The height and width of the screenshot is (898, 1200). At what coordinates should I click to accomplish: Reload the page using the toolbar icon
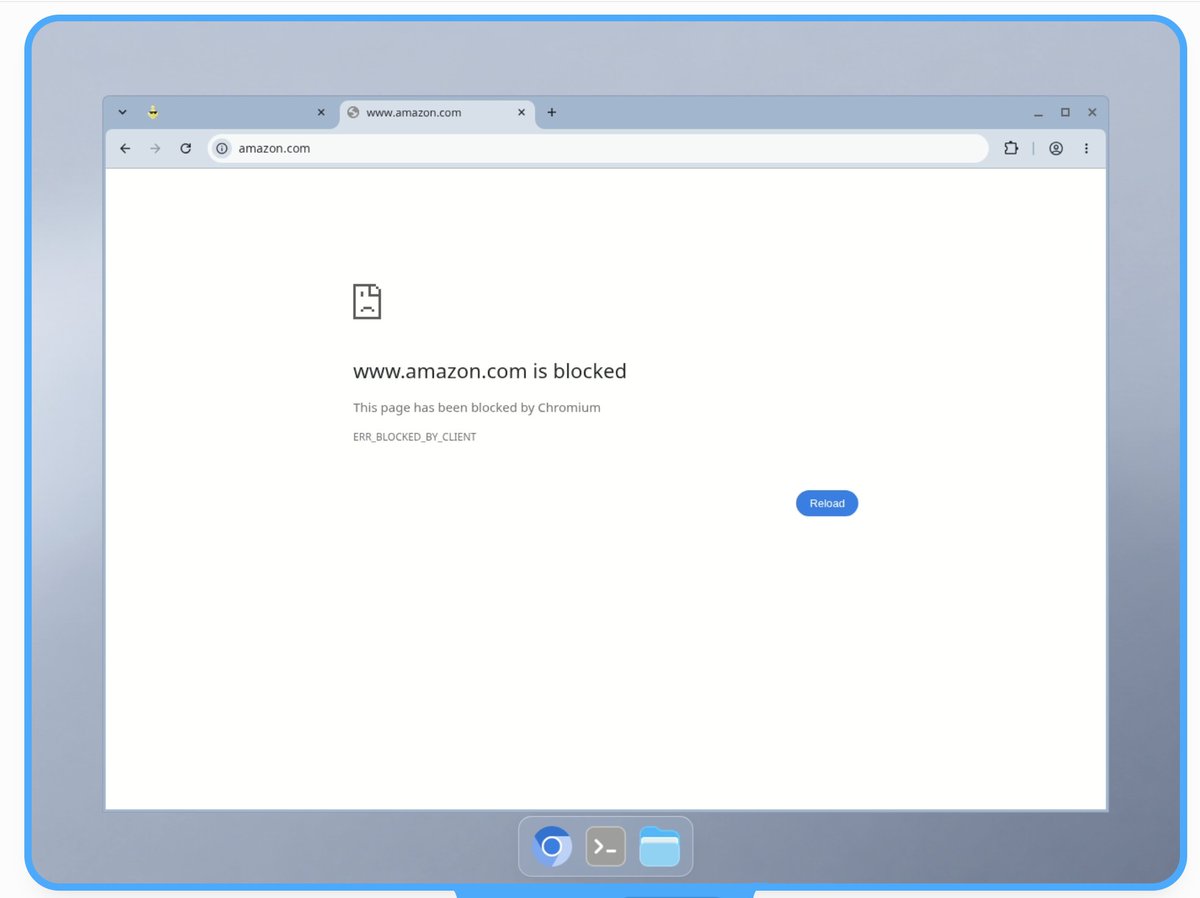click(185, 148)
